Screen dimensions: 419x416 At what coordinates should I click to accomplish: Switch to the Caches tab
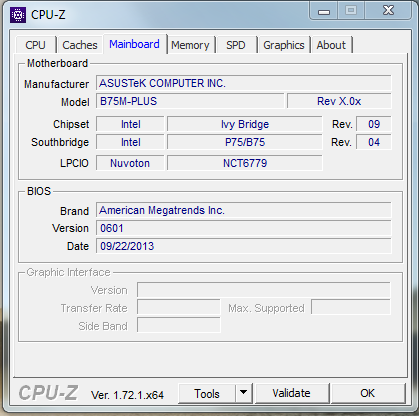coord(80,45)
